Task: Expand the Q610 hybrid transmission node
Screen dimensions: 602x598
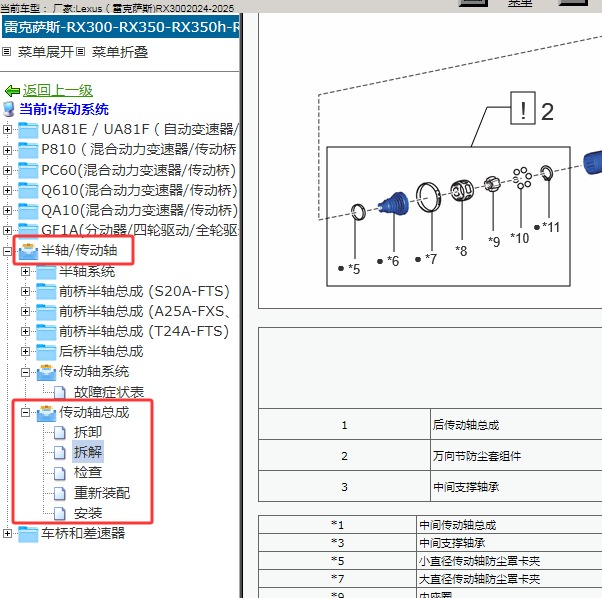Action: (x=7, y=190)
